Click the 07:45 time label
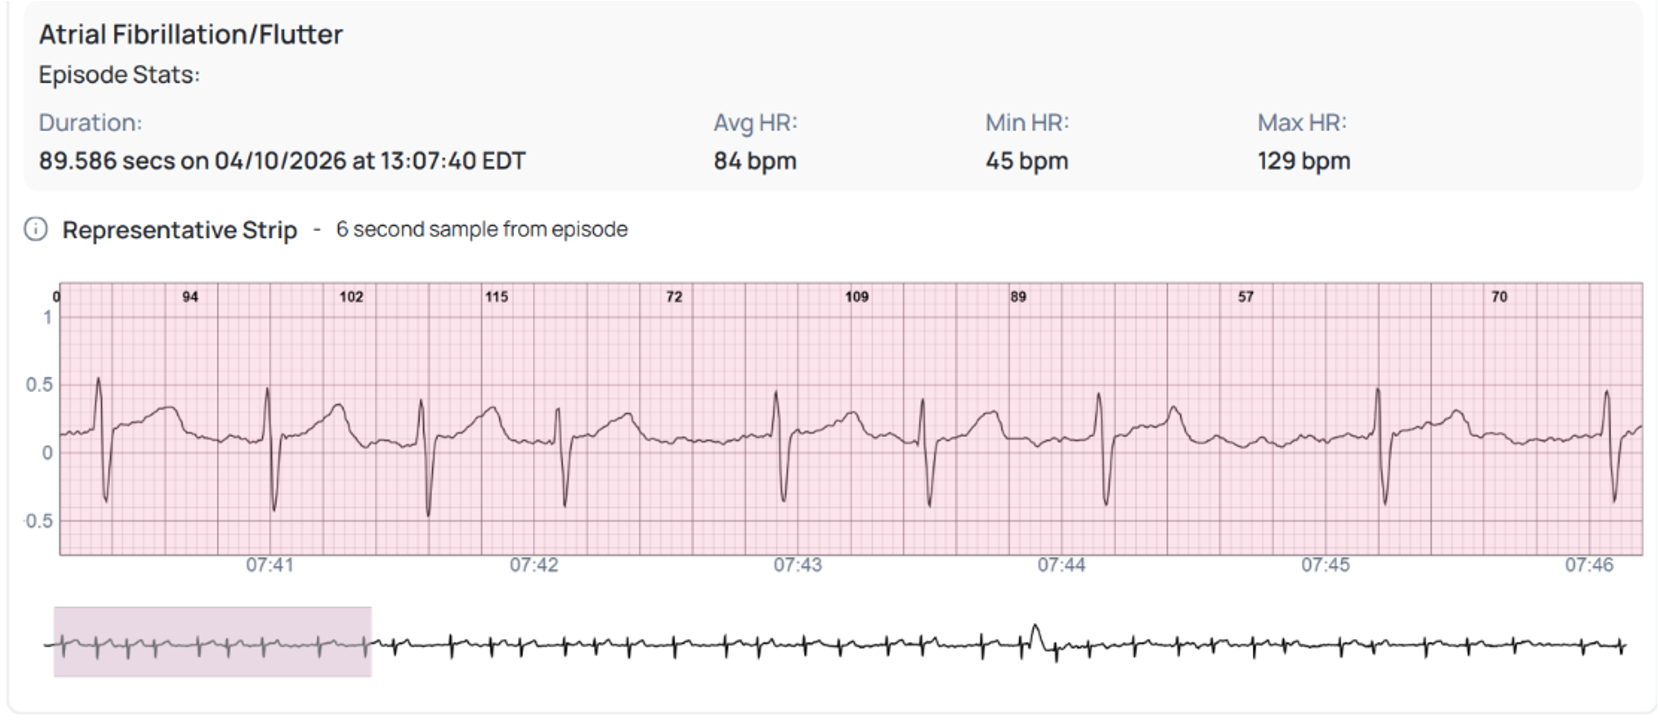This screenshot has width=1658, height=724. click(1325, 565)
